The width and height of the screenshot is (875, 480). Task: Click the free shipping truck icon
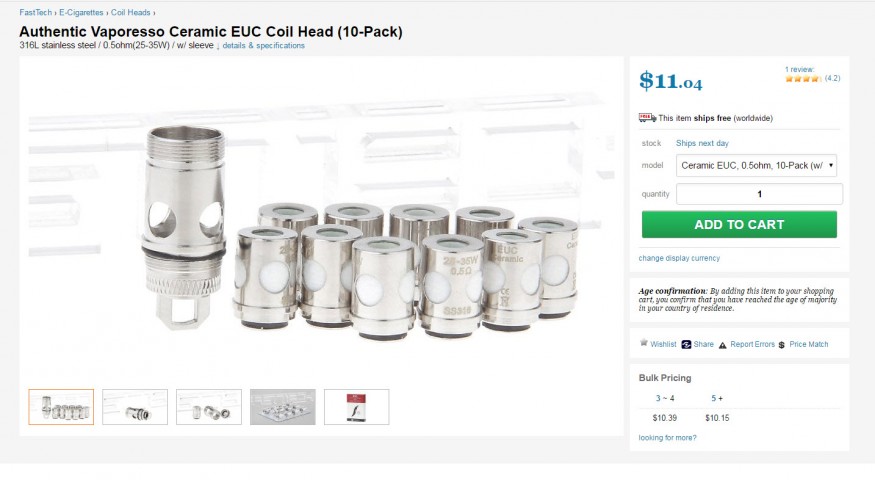tap(647, 118)
